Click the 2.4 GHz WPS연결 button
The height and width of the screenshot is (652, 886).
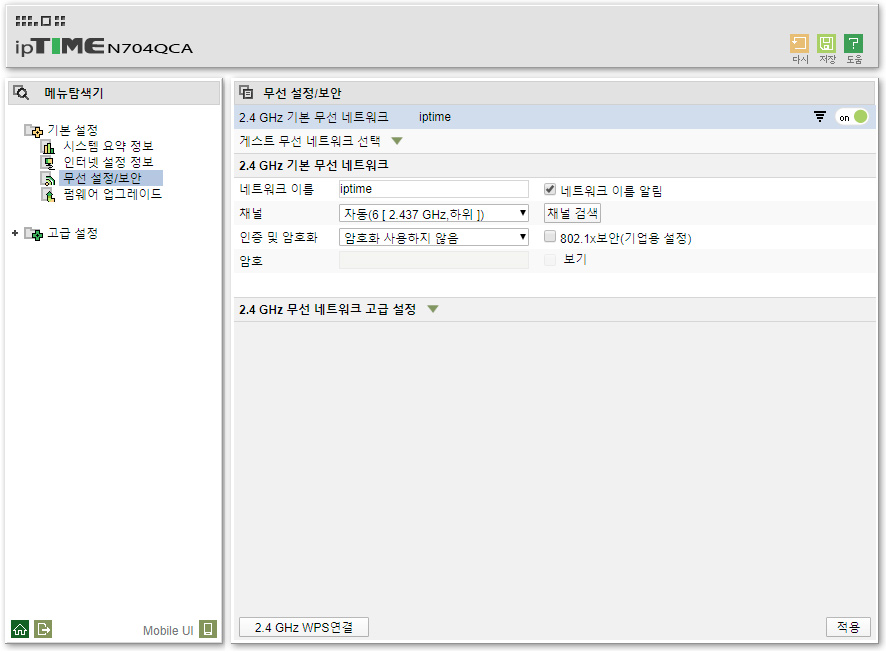pos(304,627)
